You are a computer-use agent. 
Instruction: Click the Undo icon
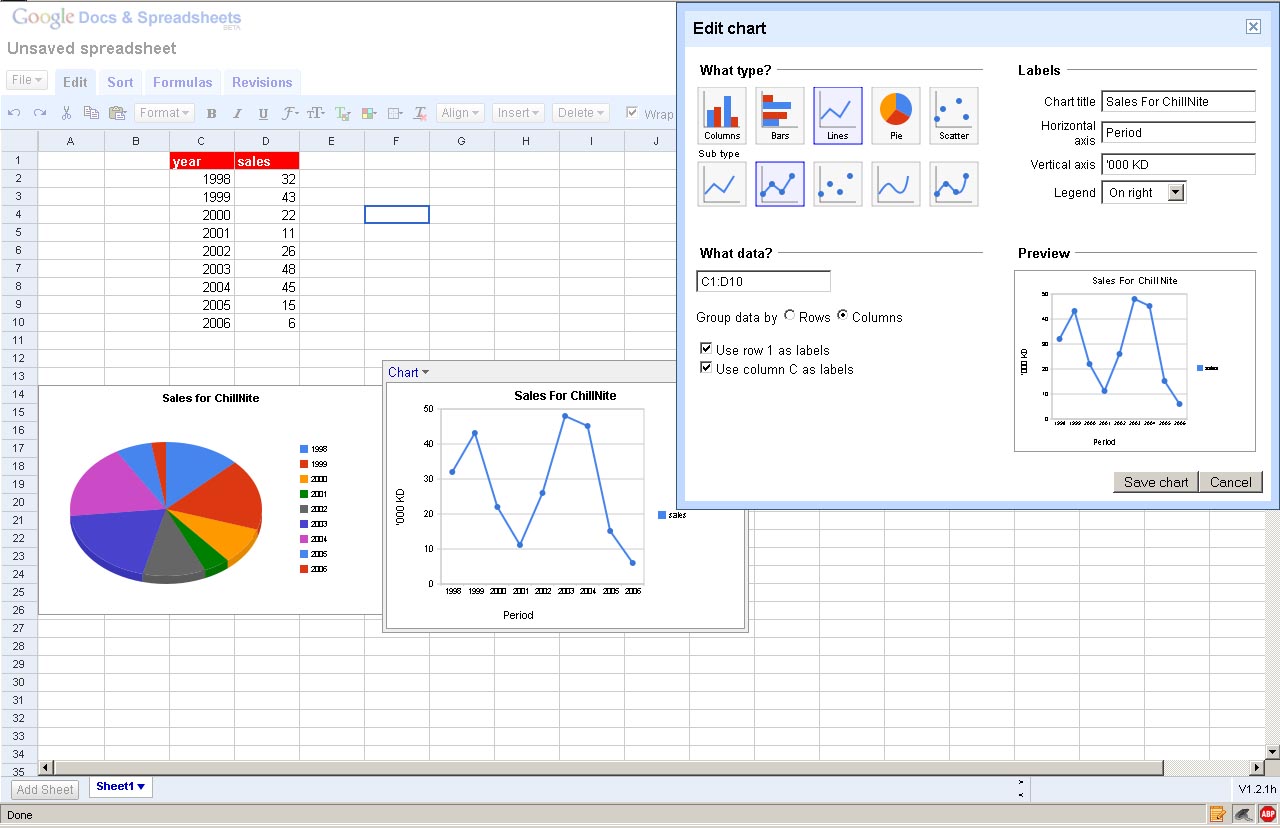tap(16, 113)
